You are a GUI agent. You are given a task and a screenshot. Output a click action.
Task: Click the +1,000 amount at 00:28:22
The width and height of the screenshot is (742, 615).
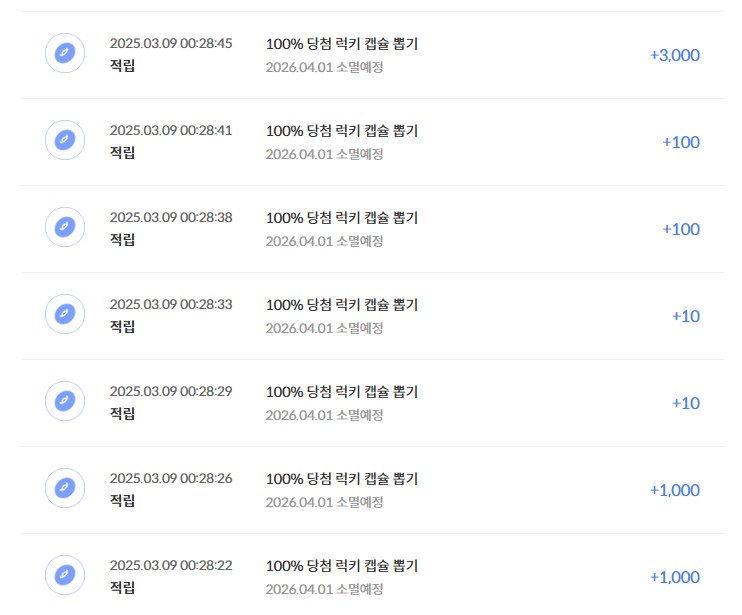[675, 578]
